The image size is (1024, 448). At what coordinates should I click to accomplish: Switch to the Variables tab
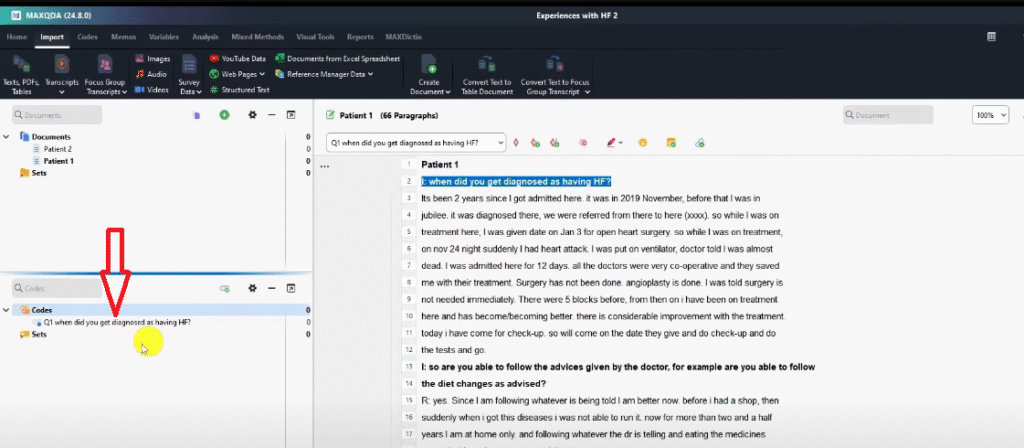[163, 37]
